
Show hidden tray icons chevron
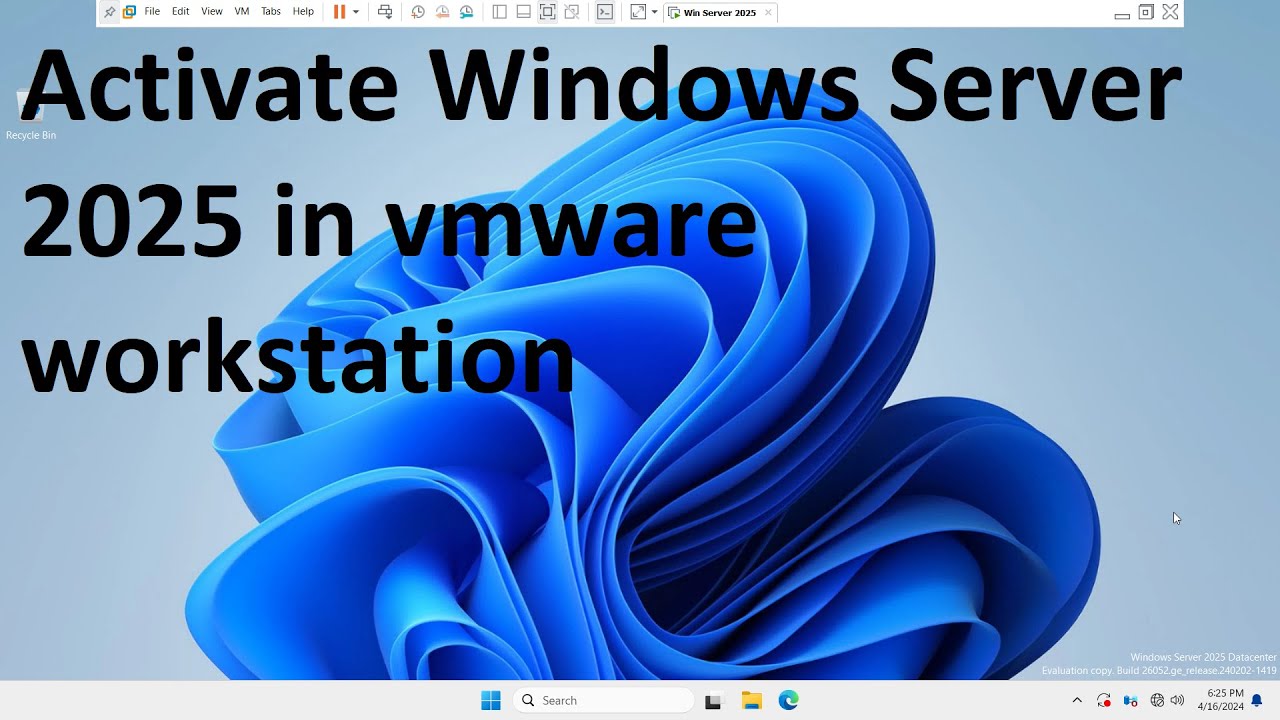pos(1077,700)
